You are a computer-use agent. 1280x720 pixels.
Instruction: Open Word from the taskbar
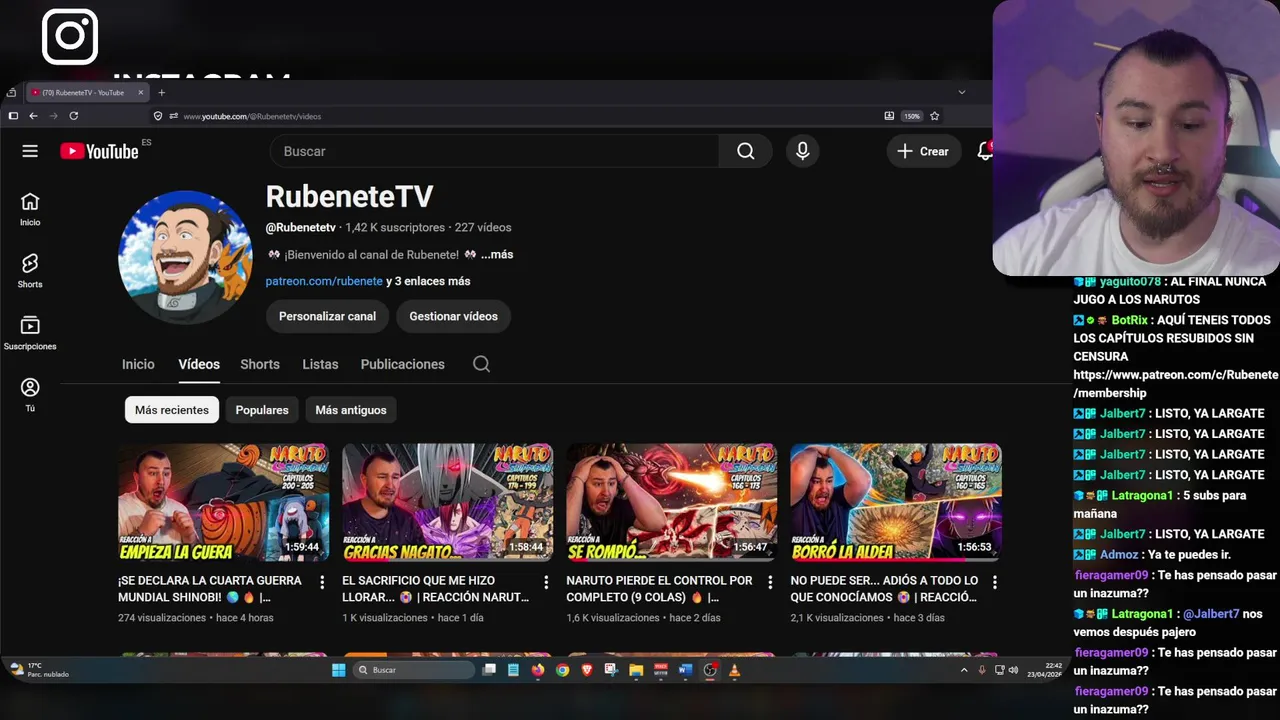[x=685, y=670]
